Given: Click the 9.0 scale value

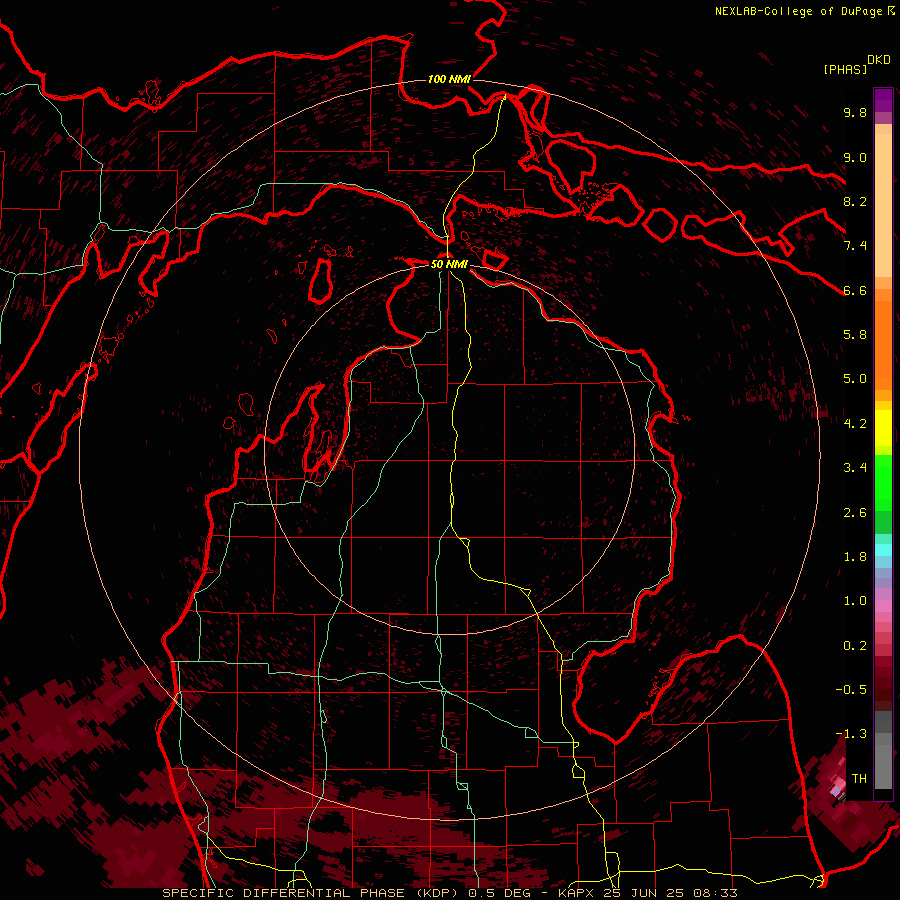Looking at the screenshot, I should tap(855, 157).
